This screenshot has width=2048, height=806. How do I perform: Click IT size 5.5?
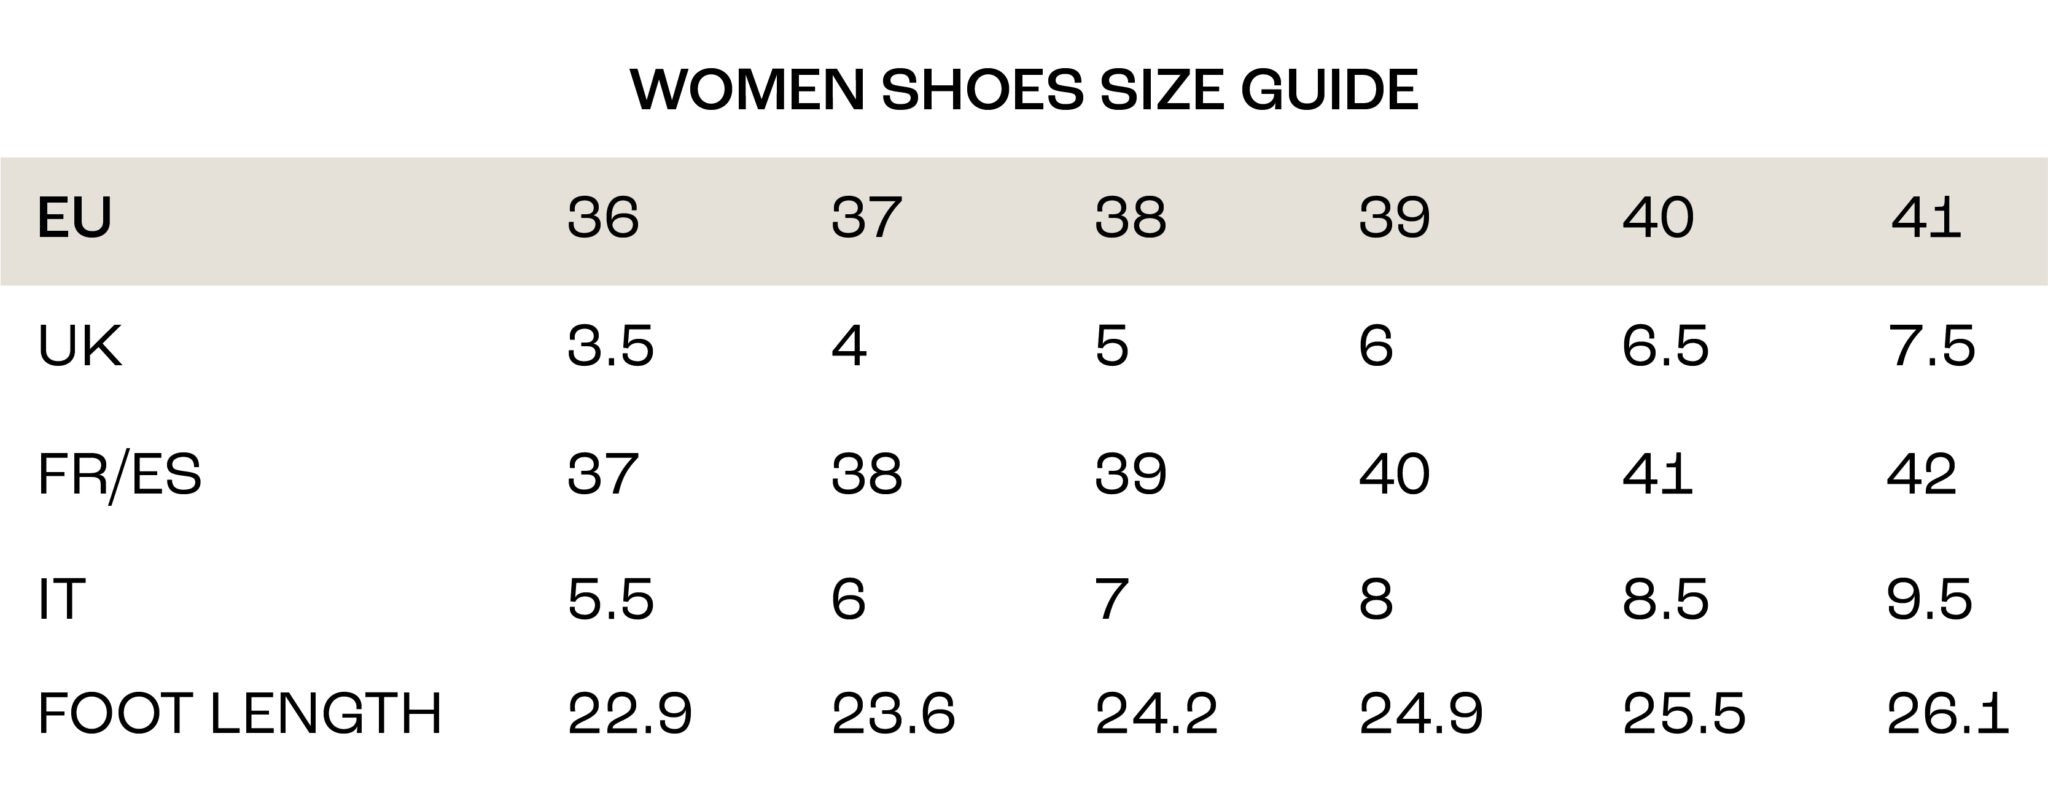[610, 600]
